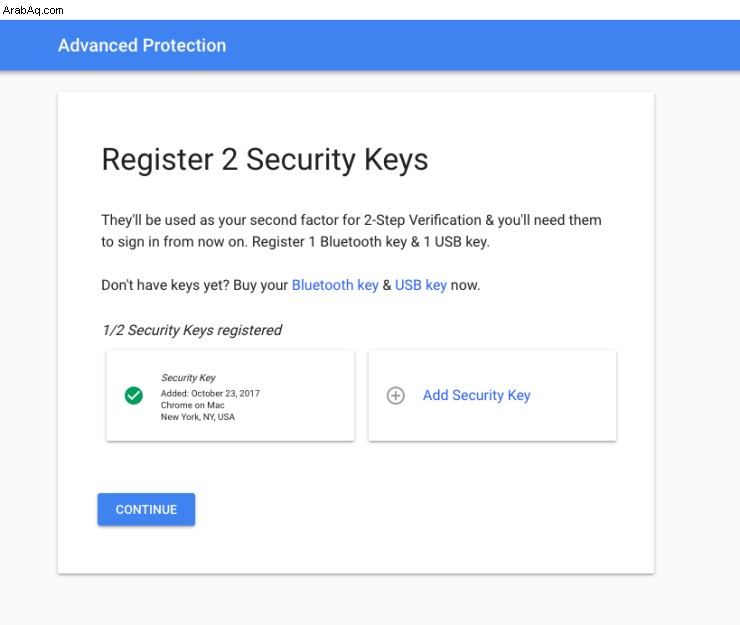Click the ArabAq.com watermark text
Viewport: 740px width, 625px height.
point(33,10)
